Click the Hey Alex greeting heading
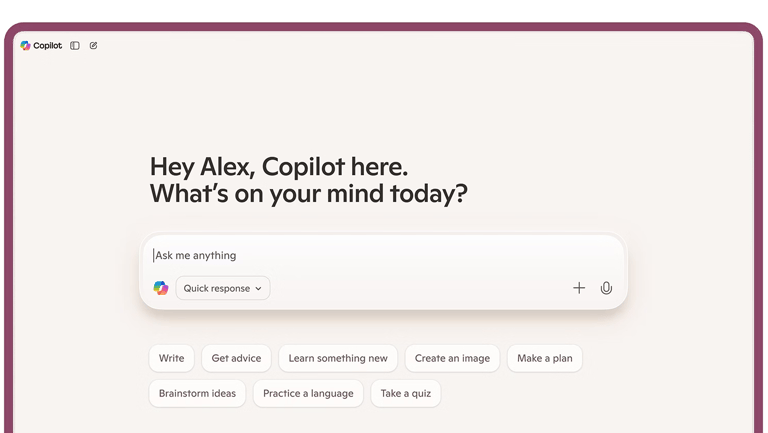 [x=309, y=180]
